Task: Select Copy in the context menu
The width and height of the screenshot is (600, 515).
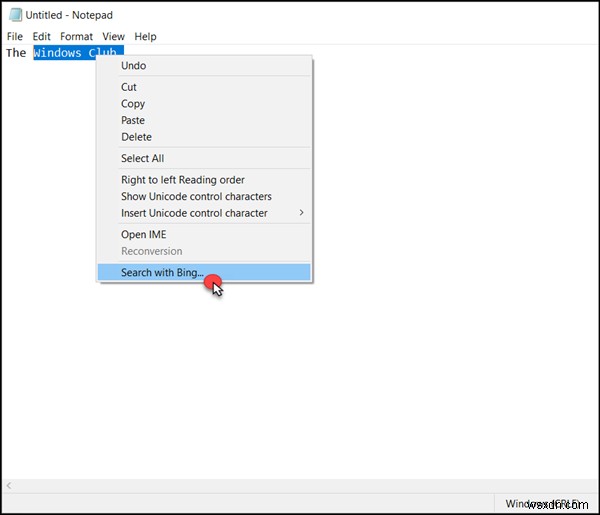Action: 204,104
